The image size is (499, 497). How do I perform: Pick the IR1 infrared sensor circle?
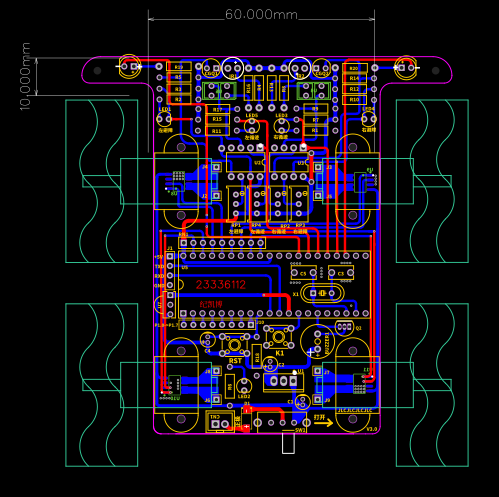pyautogui.click(x=233, y=68)
